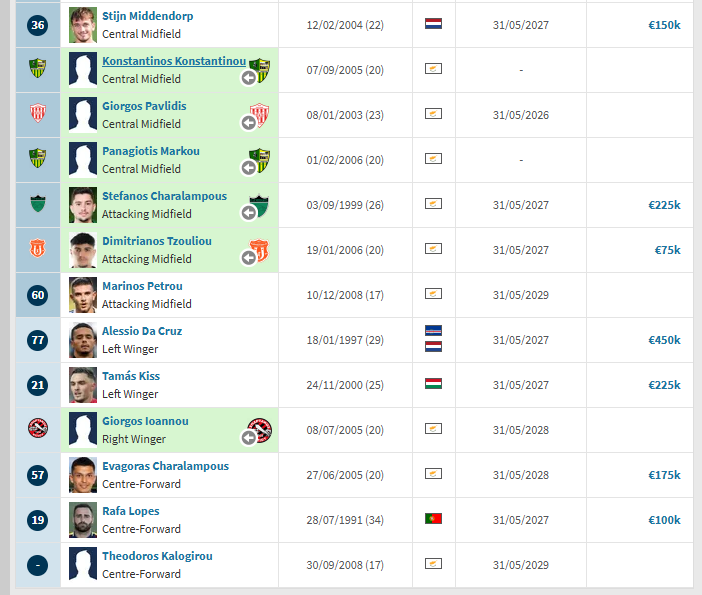Click the loan arrow icon beside Stefanos Charalampous

point(248,213)
